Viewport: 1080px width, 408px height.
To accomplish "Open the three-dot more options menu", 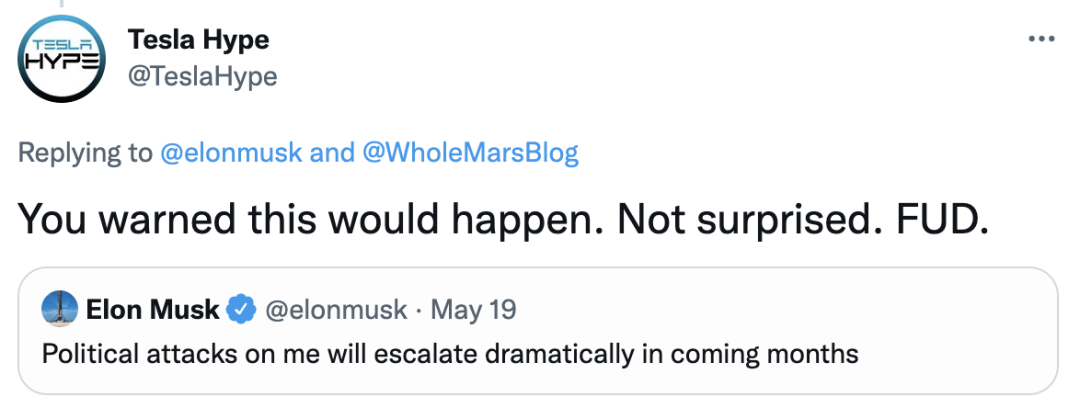I will 1041,39.
